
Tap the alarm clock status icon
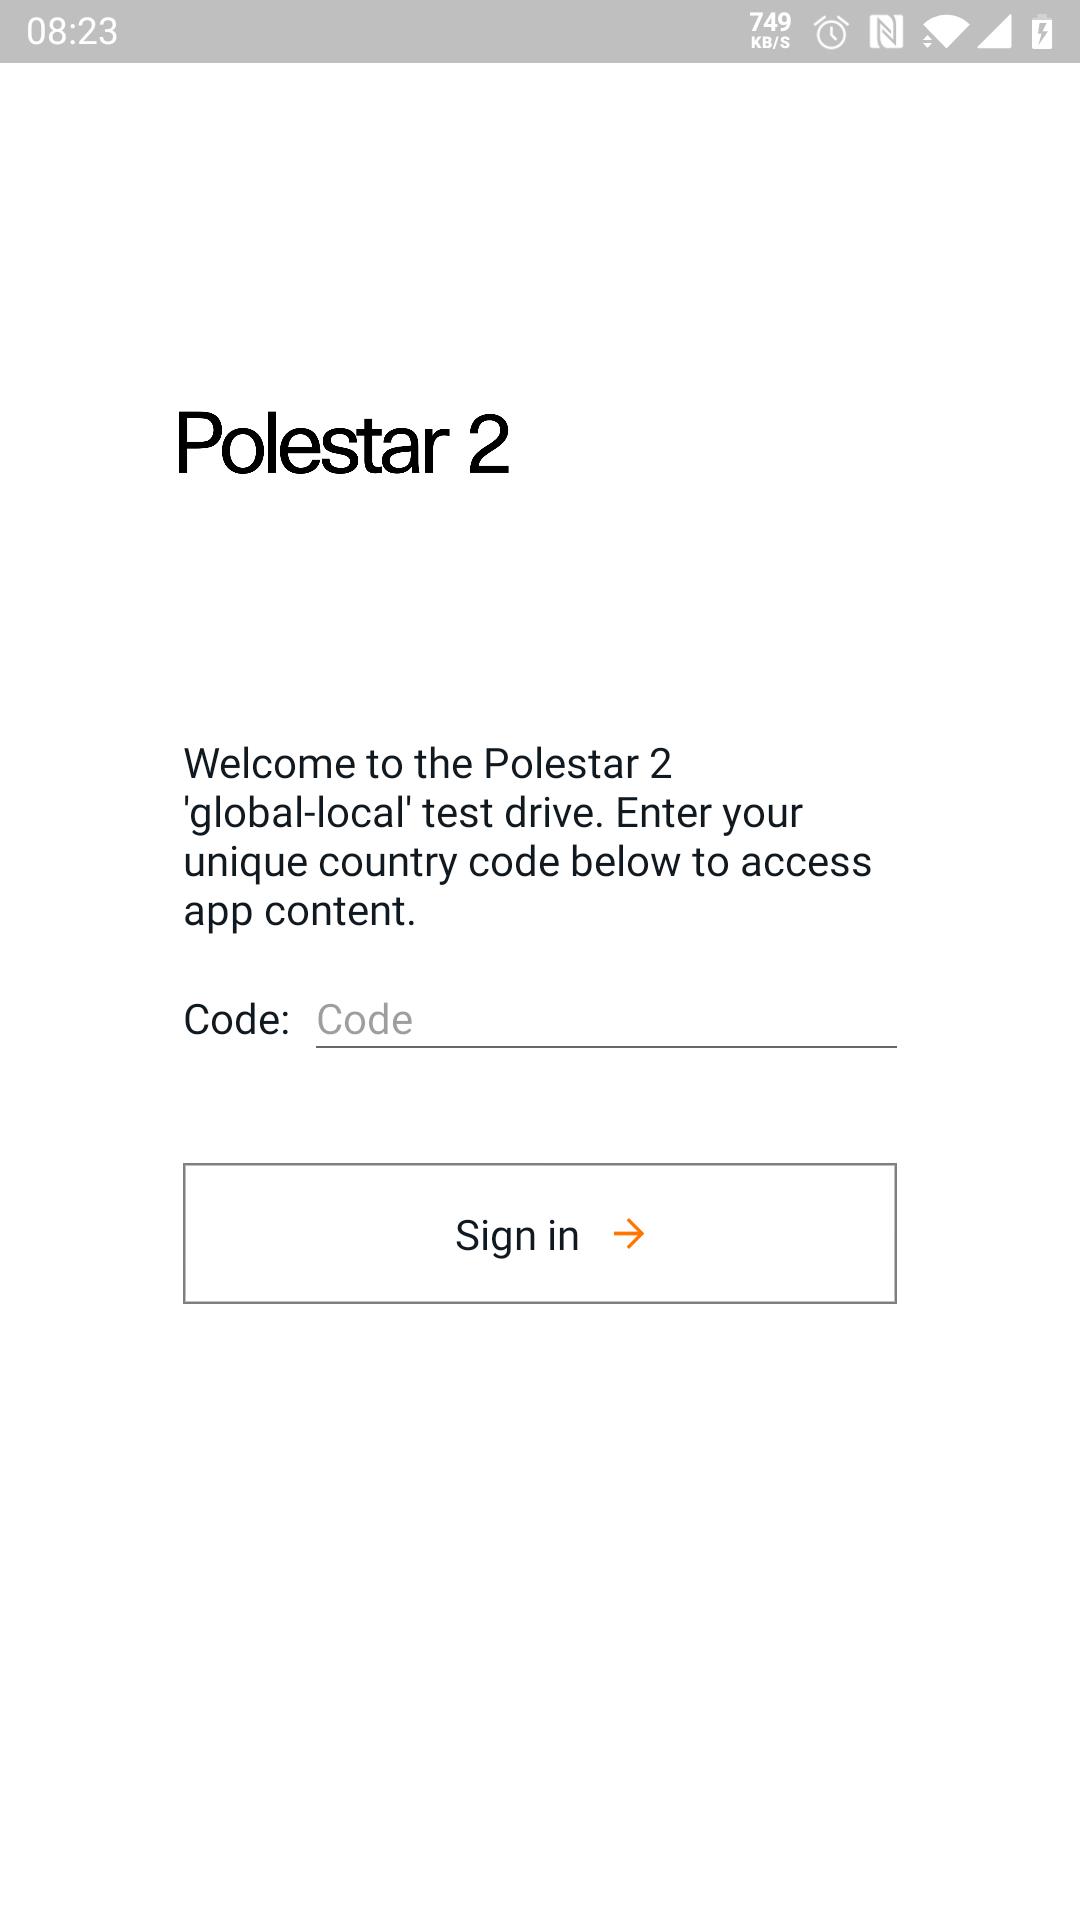click(831, 33)
